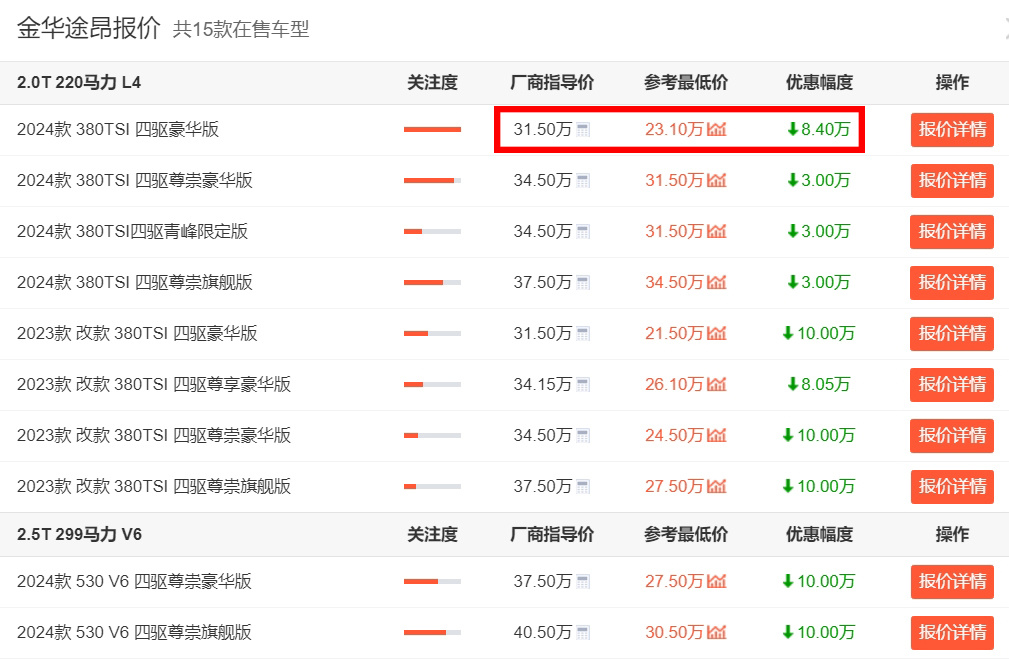Viewport: 1009px width, 660px height.
Task: Open calculator icon for 530 V6 四驱尊崇豪华版
Action: pyautogui.click(x=583, y=582)
